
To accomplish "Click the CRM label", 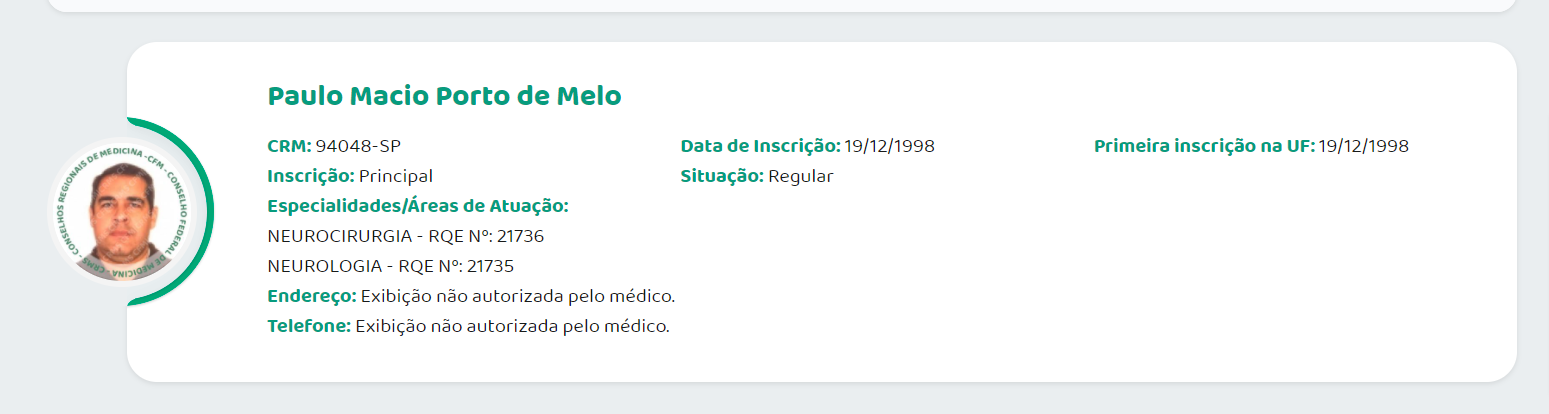I will [x=290, y=146].
